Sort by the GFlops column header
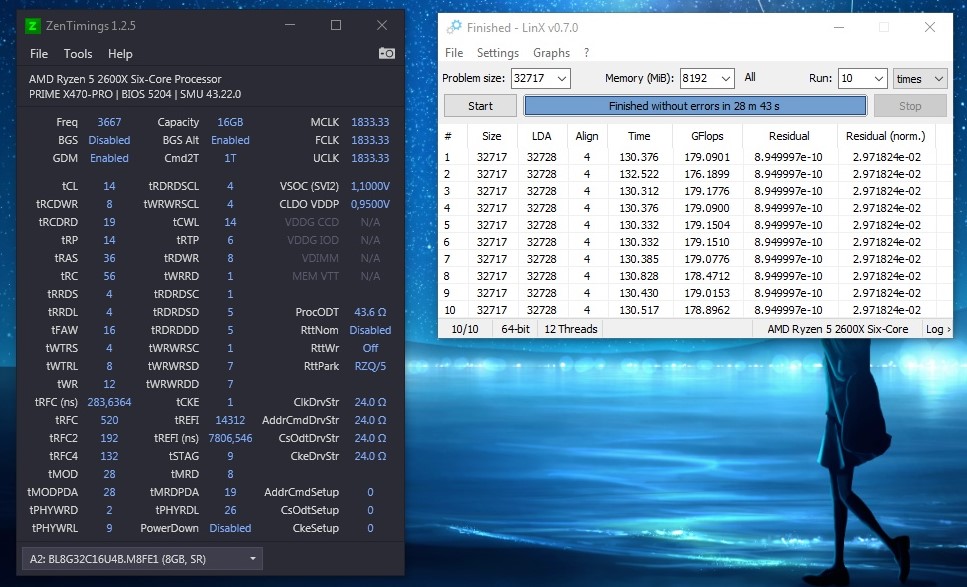Viewport: 967px width, 587px height. [x=707, y=136]
